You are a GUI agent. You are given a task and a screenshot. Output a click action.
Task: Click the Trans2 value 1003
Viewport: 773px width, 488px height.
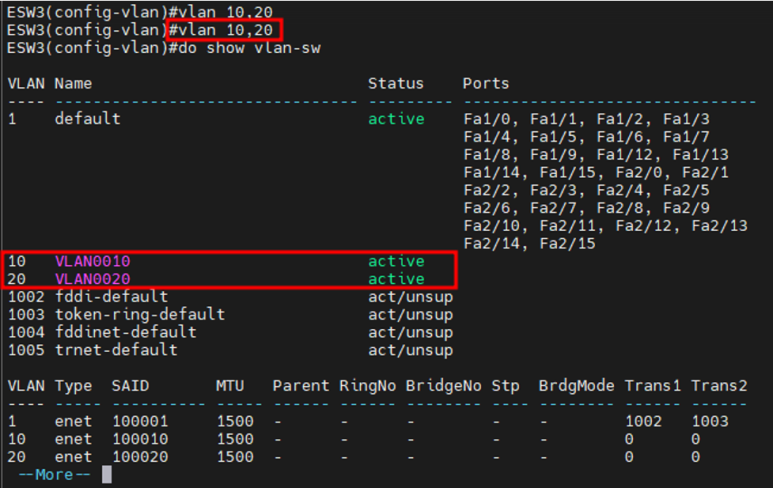pos(710,421)
